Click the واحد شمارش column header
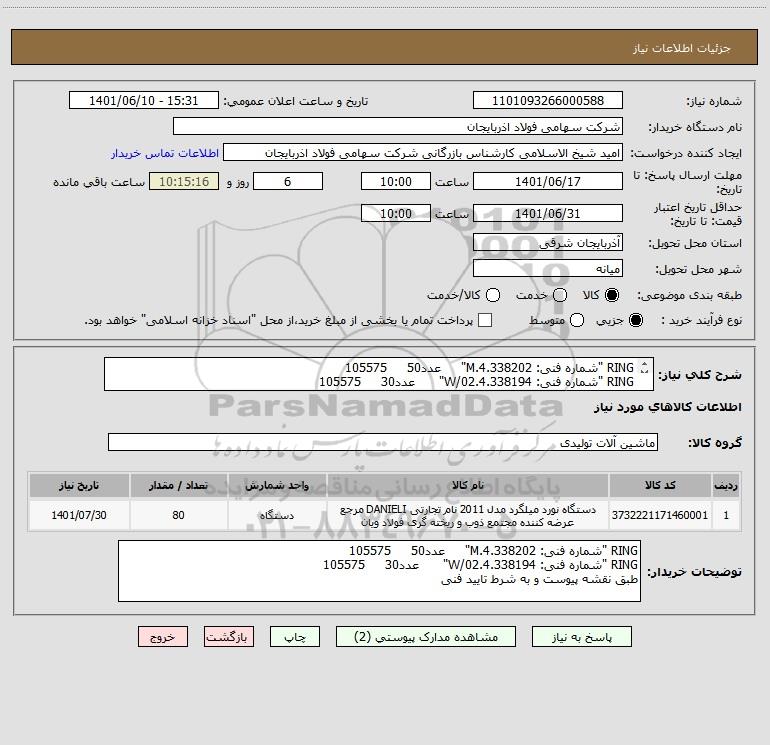770x745 pixels. pos(277,485)
